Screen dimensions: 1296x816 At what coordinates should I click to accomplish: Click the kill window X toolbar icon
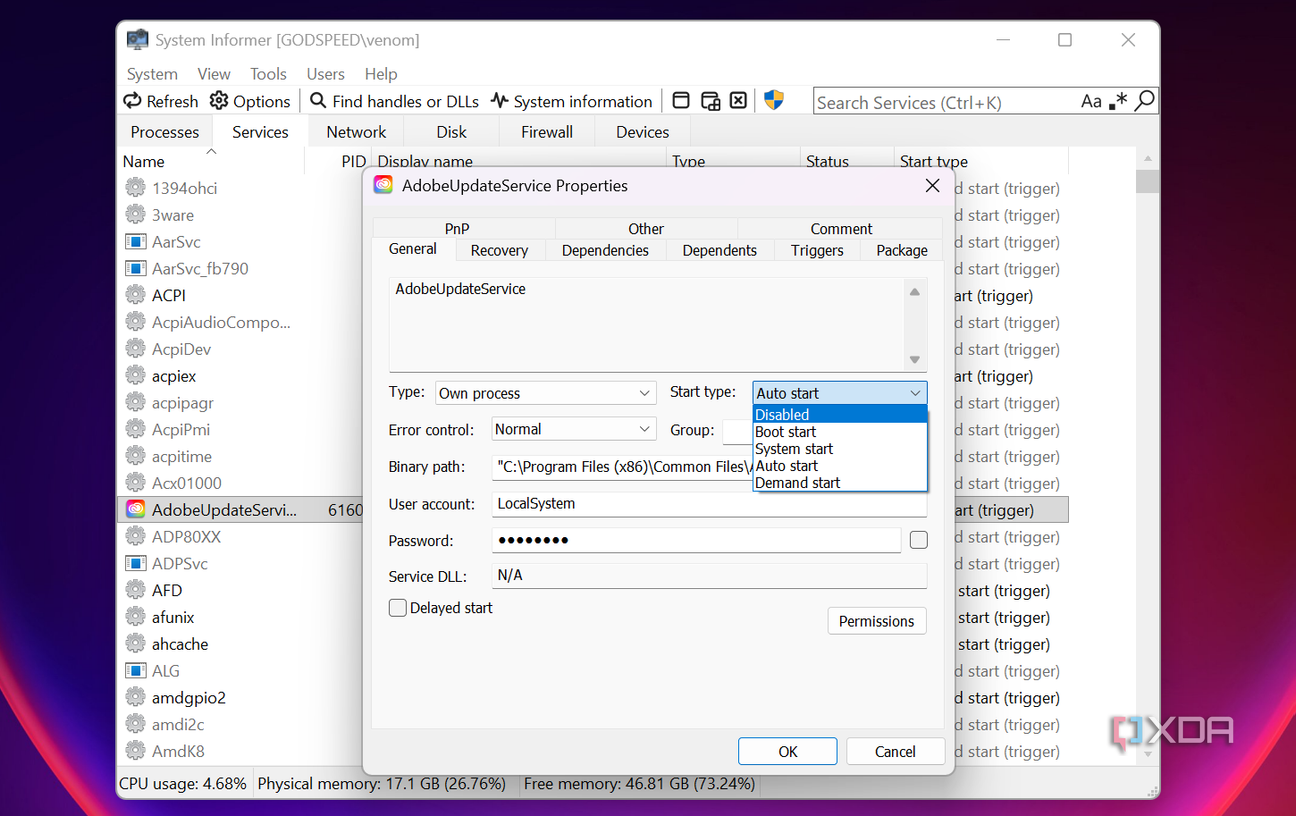click(738, 100)
